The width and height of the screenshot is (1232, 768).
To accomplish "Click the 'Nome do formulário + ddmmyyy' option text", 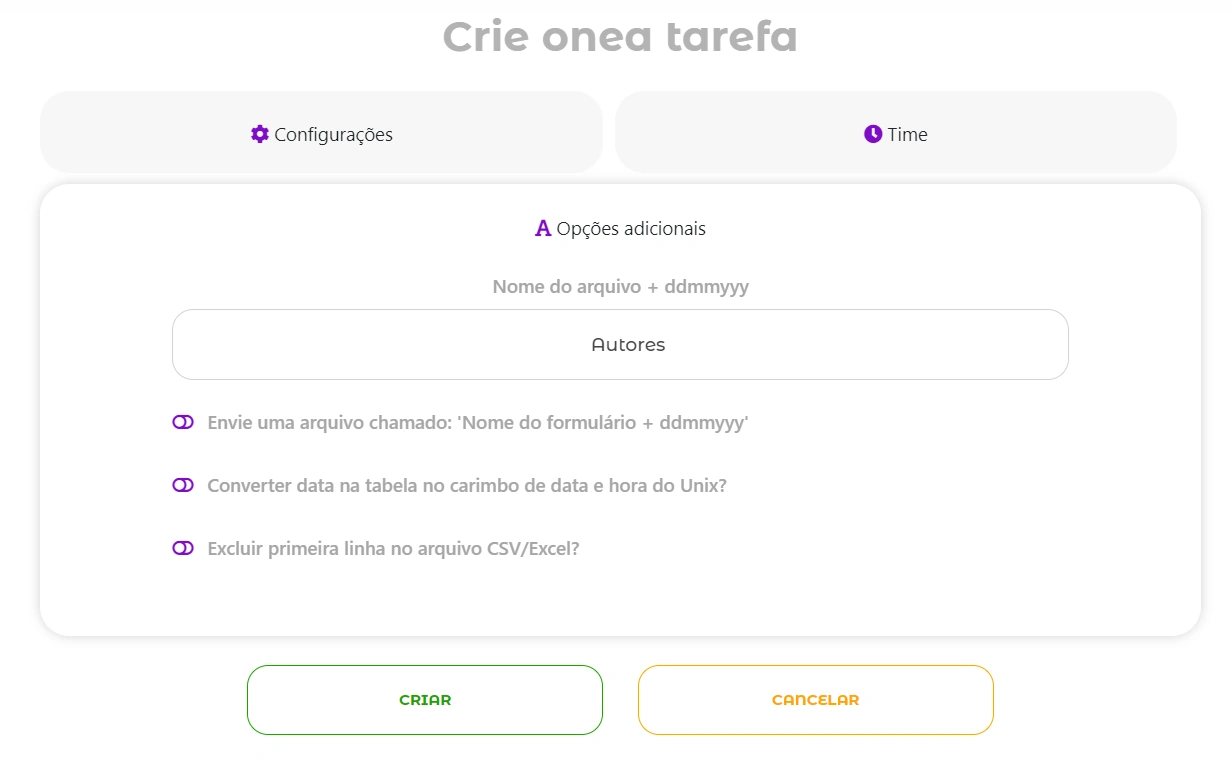I will tap(603, 423).
